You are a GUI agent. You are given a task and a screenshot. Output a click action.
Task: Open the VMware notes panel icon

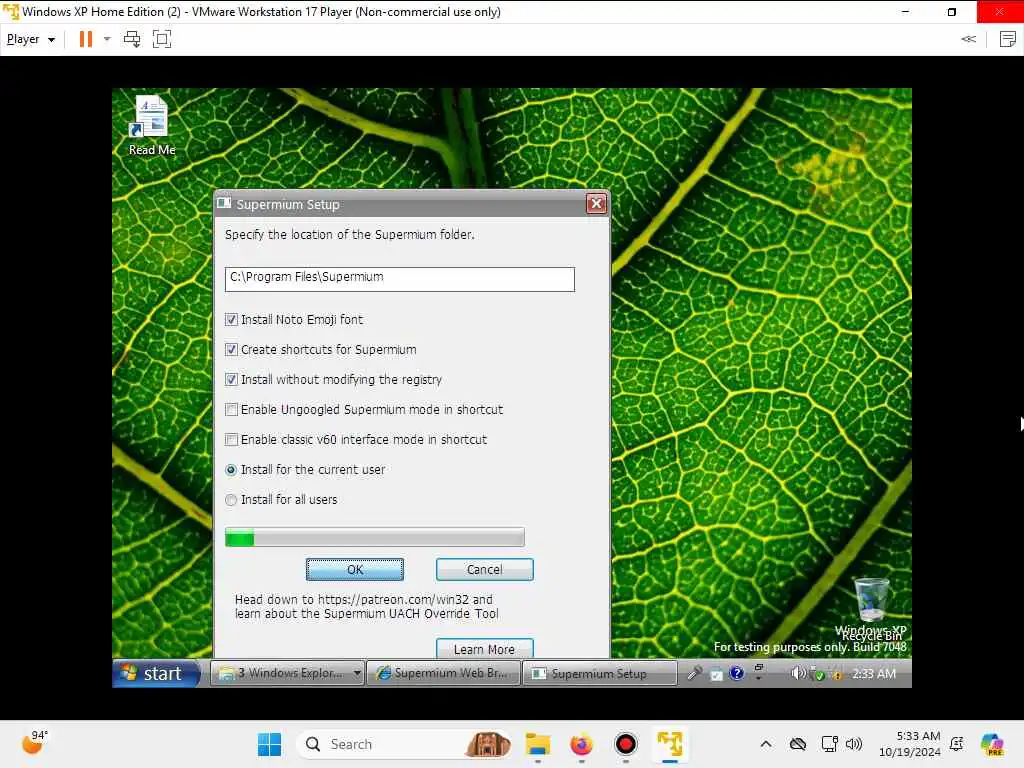point(1008,39)
